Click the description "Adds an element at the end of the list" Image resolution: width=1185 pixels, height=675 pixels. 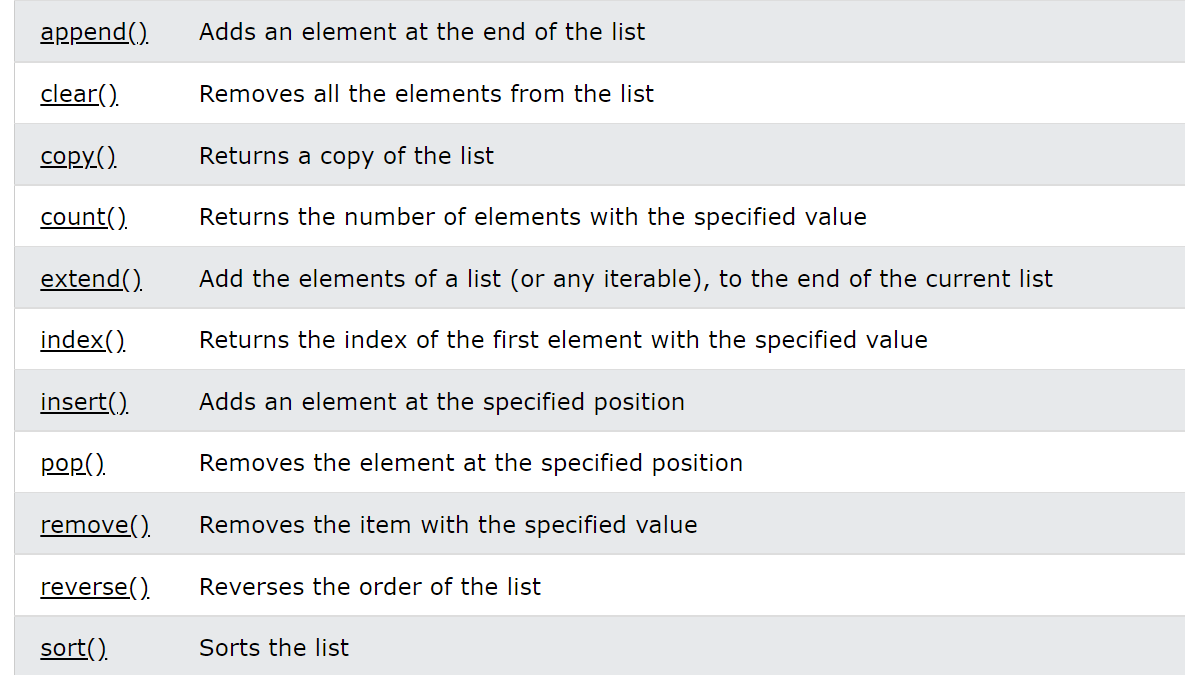tap(422, 32)
